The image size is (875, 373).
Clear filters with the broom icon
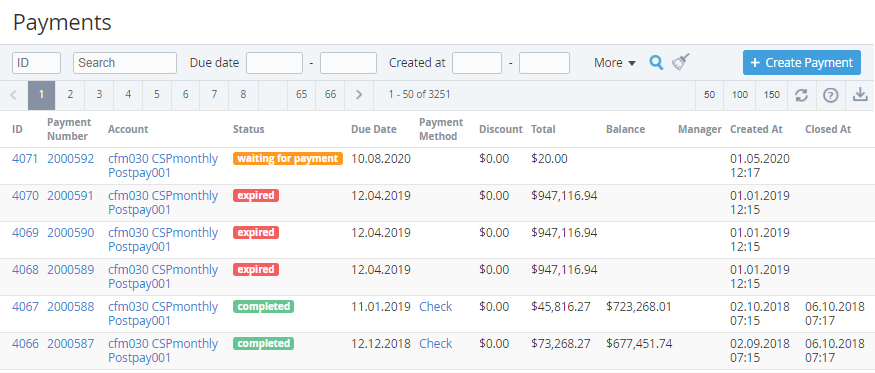tap(681, 62)
